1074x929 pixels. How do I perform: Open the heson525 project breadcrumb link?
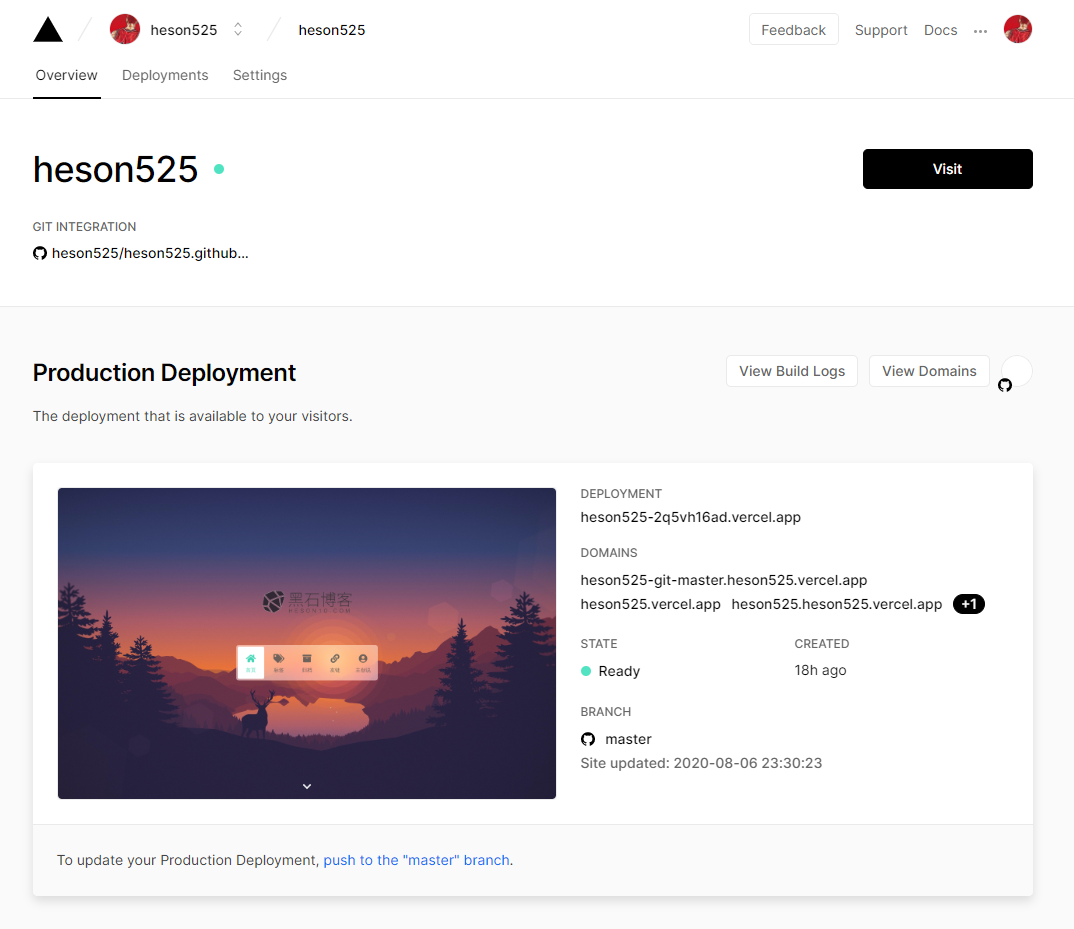pos(332,30)
